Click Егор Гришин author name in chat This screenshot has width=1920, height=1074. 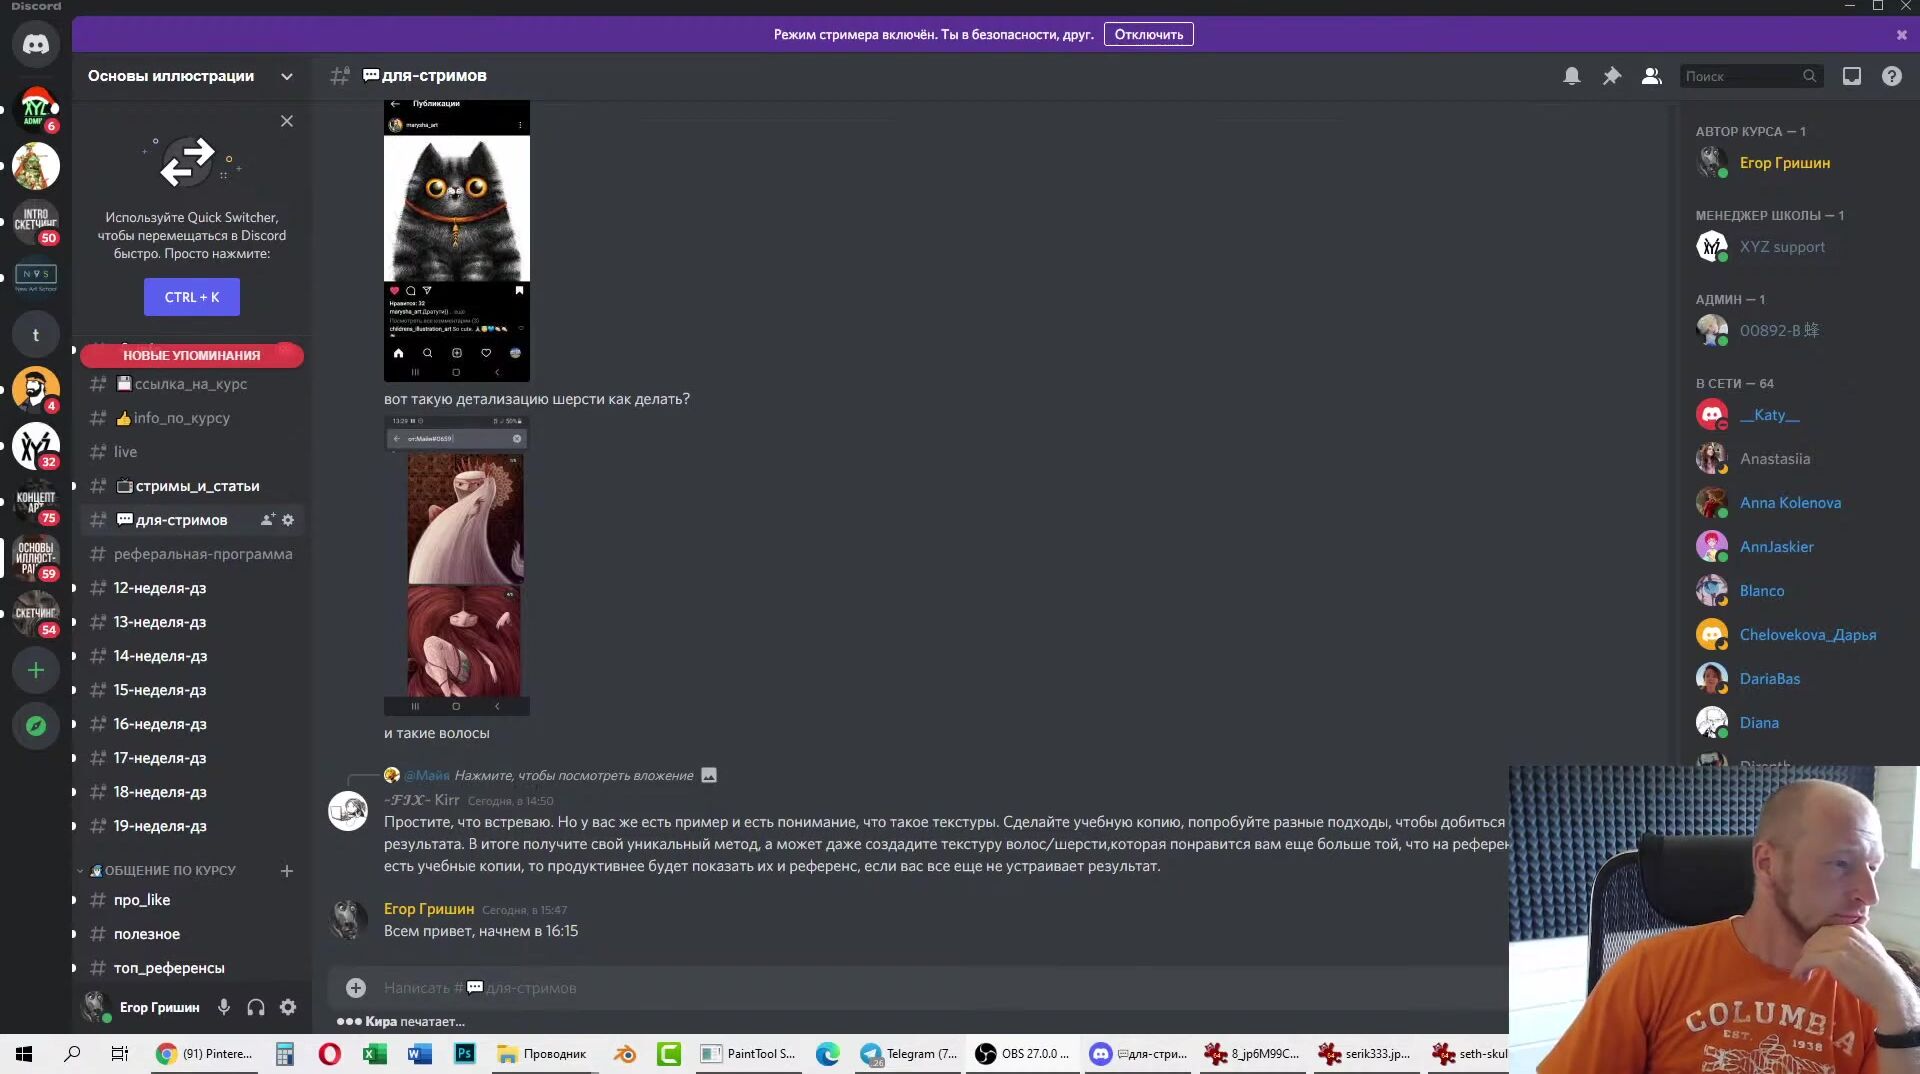click(x=429, y=909)
